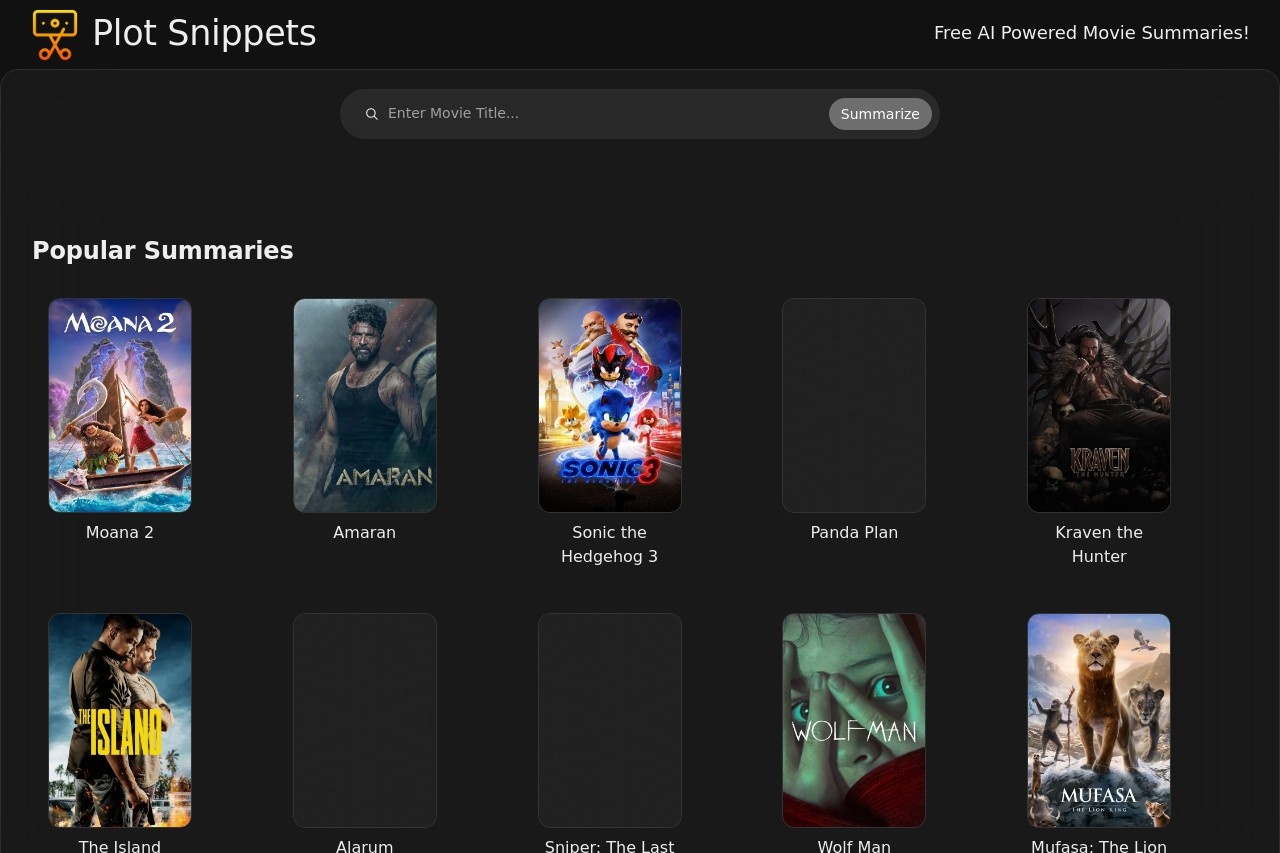Image resolution: width=1280 pixels, height=853 pixels.
Task: Select the Moana 2 title text
Action: [120, 533]
